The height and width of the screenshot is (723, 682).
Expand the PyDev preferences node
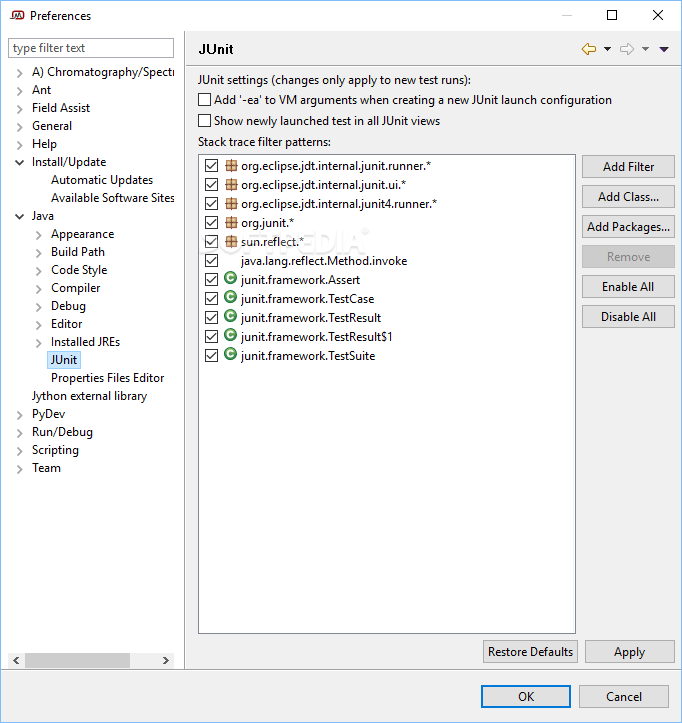click(19, 415)
